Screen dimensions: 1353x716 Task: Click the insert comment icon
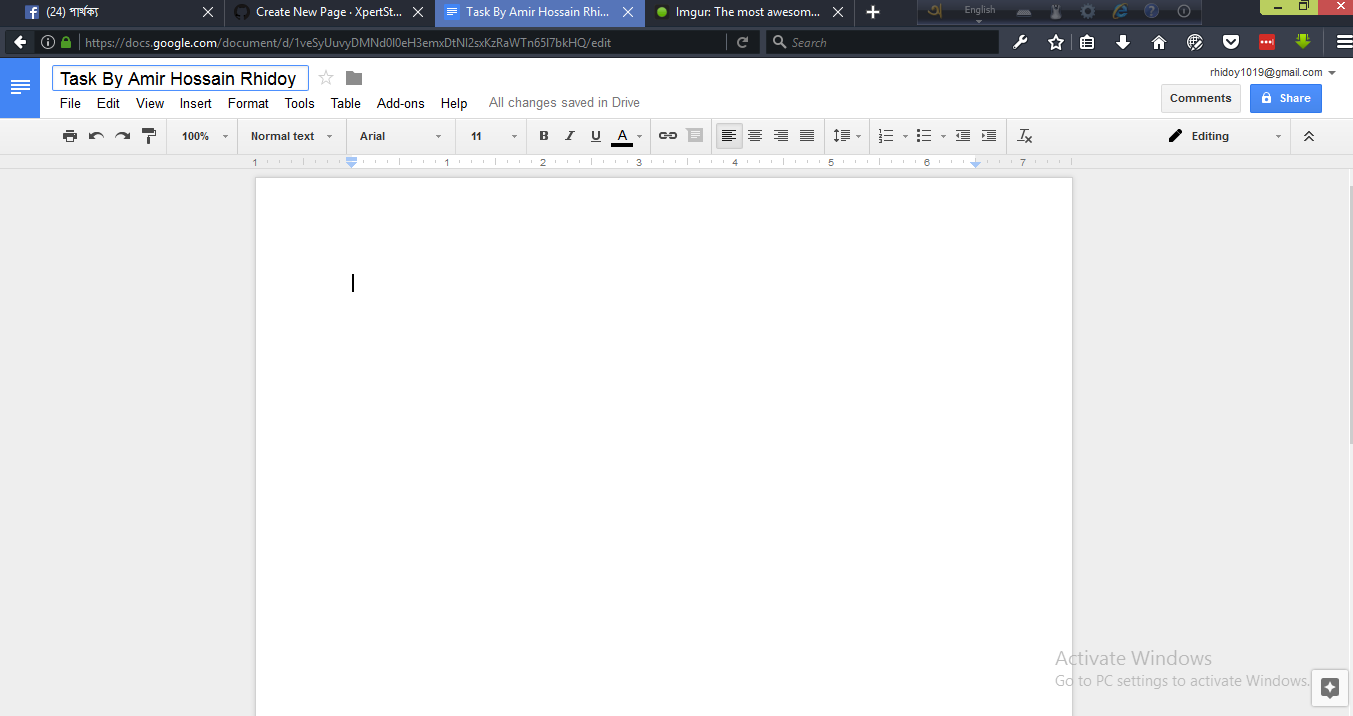tap(695, 136)
